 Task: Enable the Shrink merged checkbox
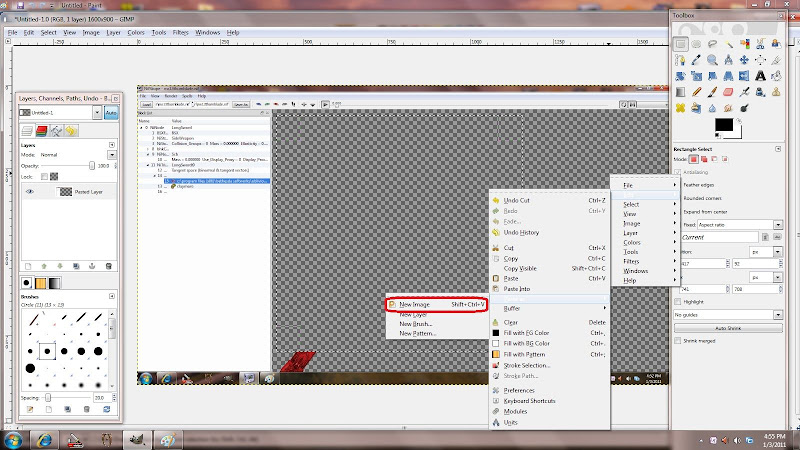point(678,340)
